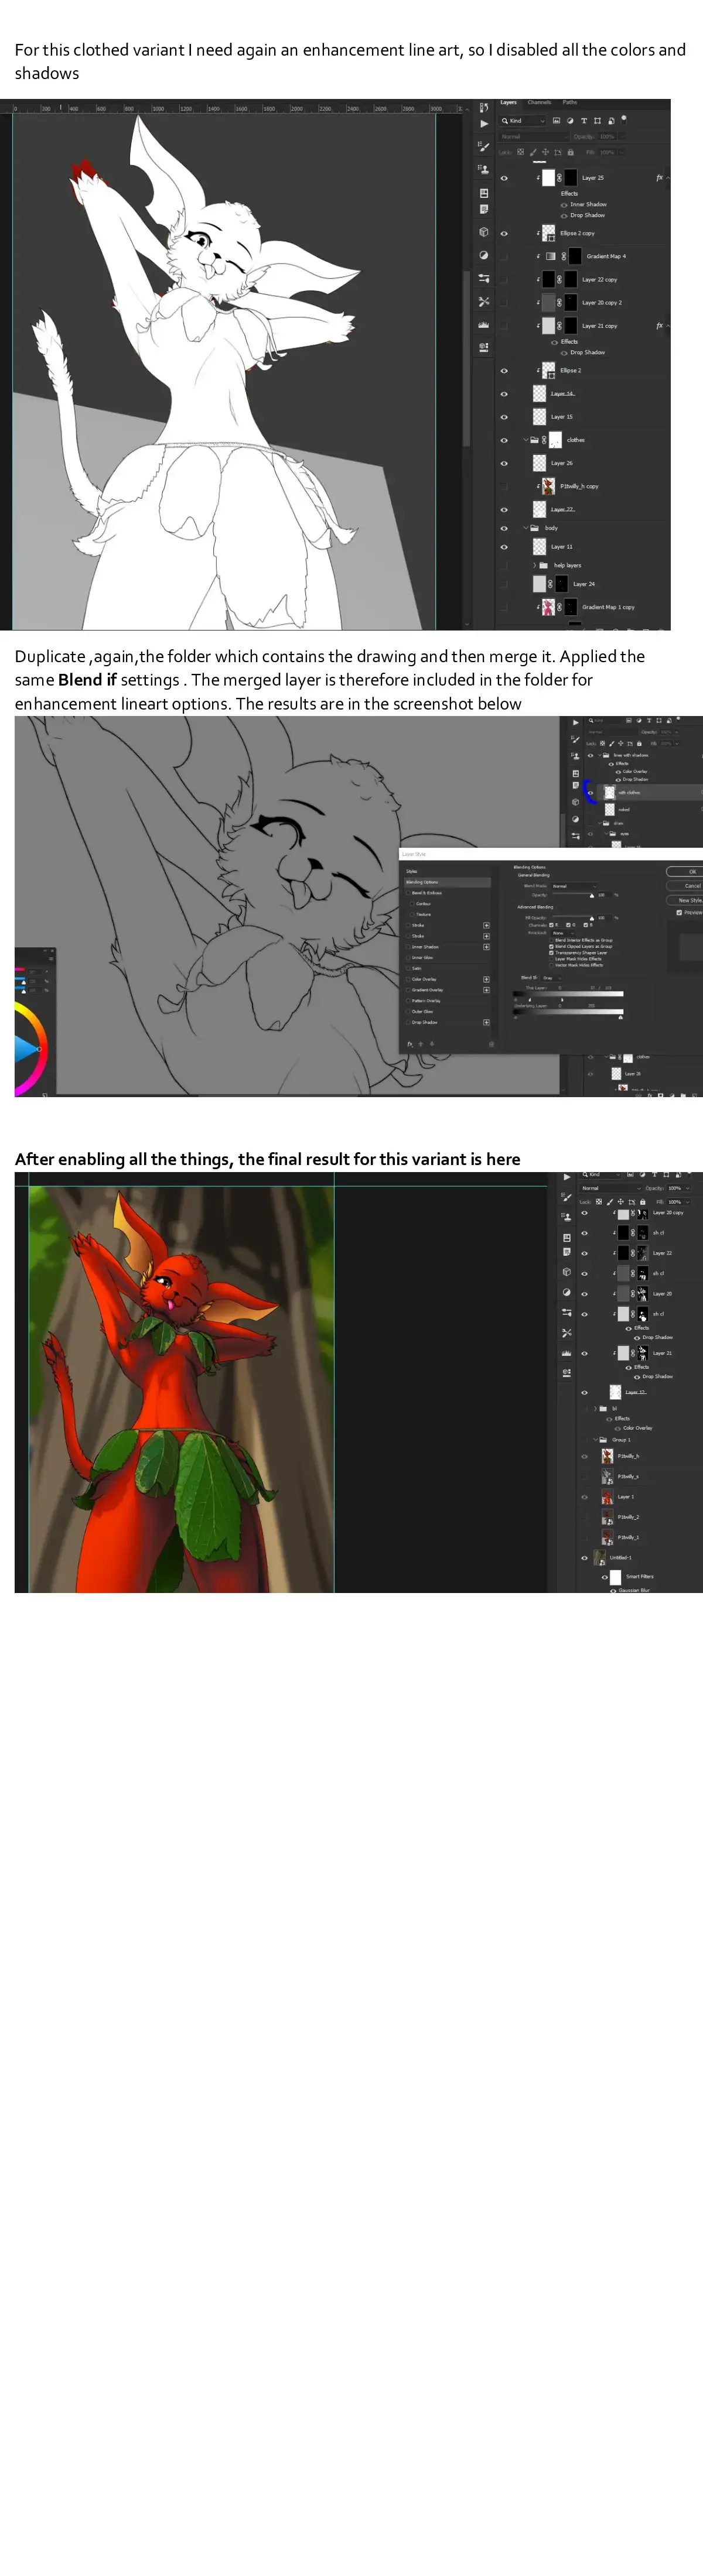Click the New Style button
Screen dimensions: 703x2576
pos(689,900)
